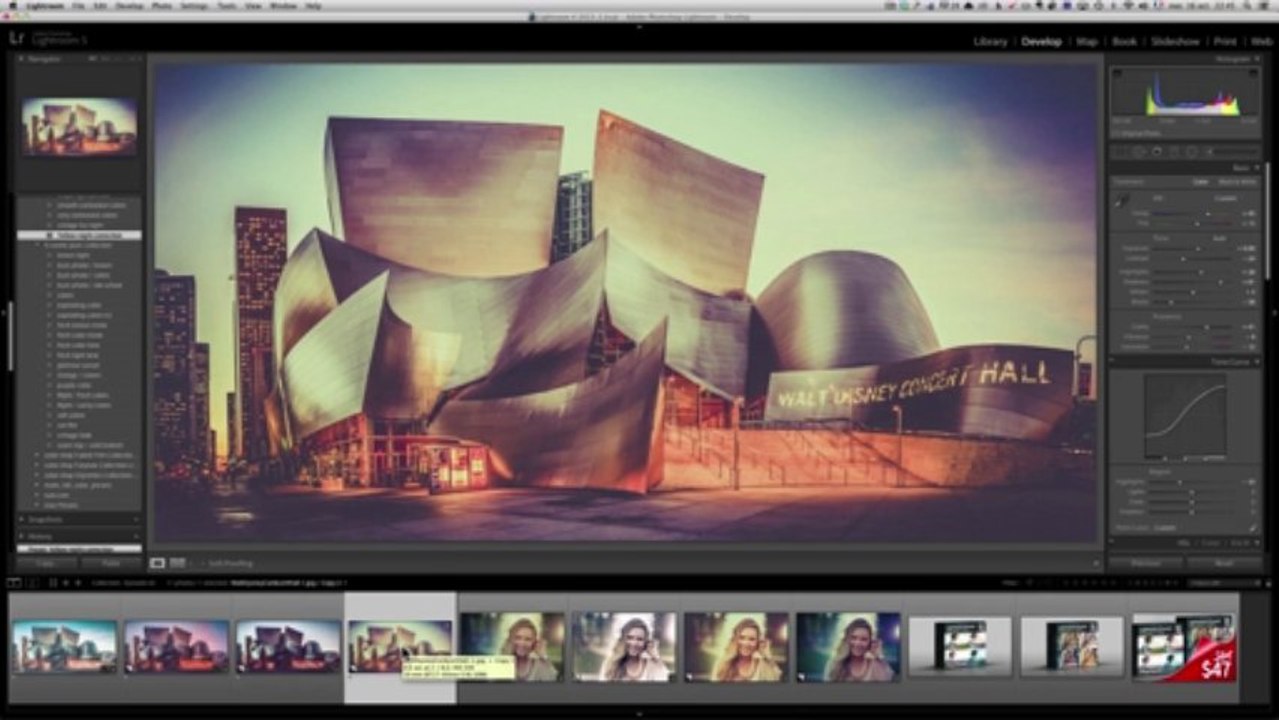This screenshot has width=1279, height=720.
Task: Clear history with the X icon
Action: coord(135,536)
